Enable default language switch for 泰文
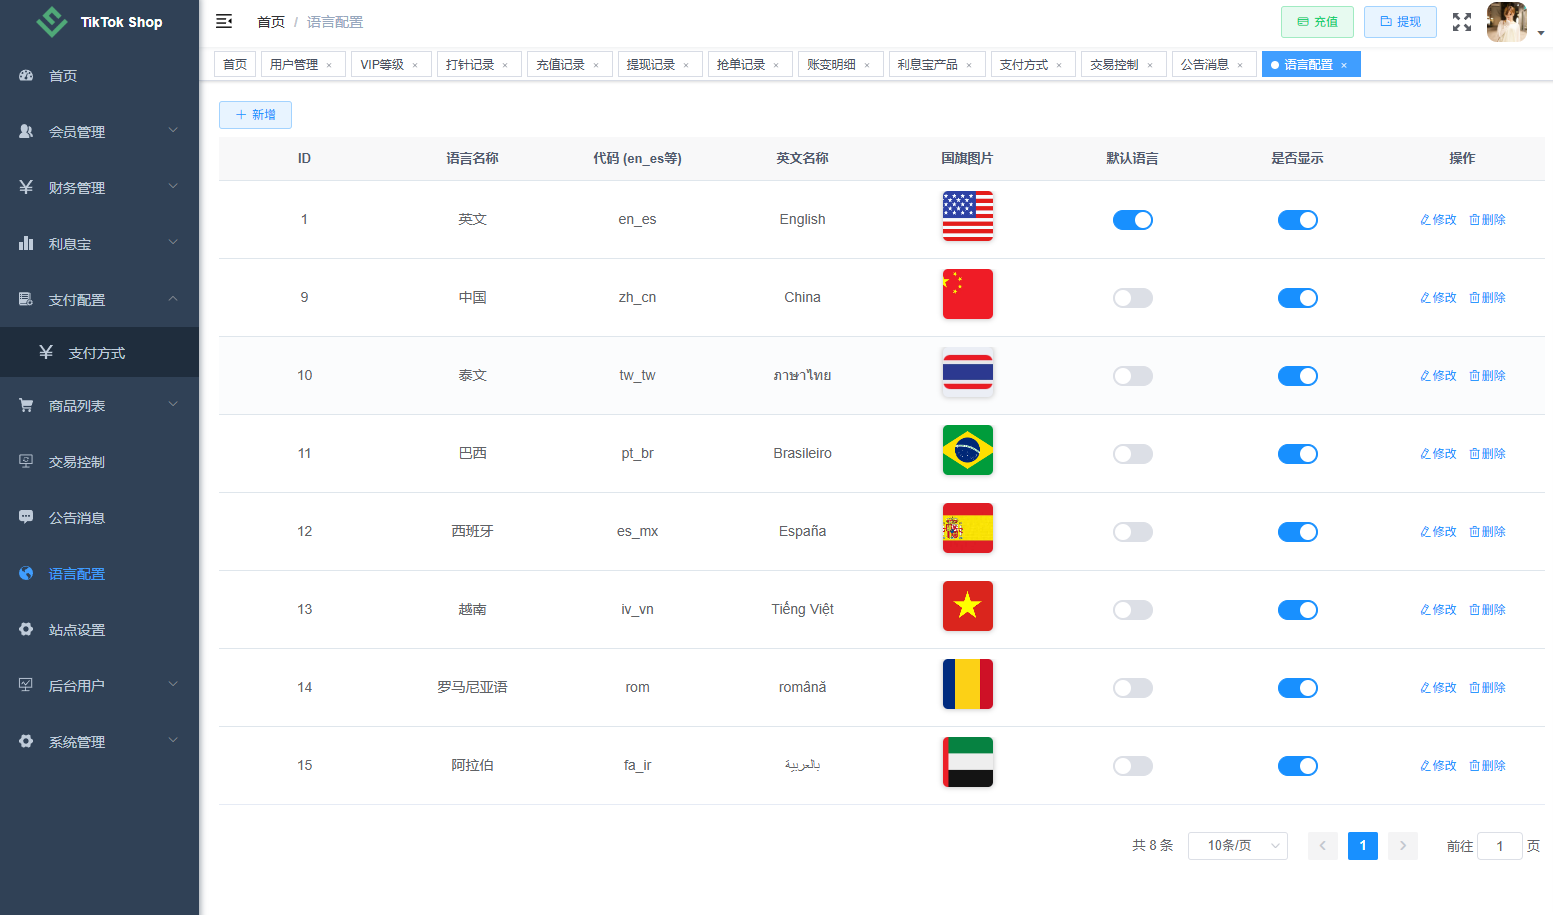 point(1133,376)
